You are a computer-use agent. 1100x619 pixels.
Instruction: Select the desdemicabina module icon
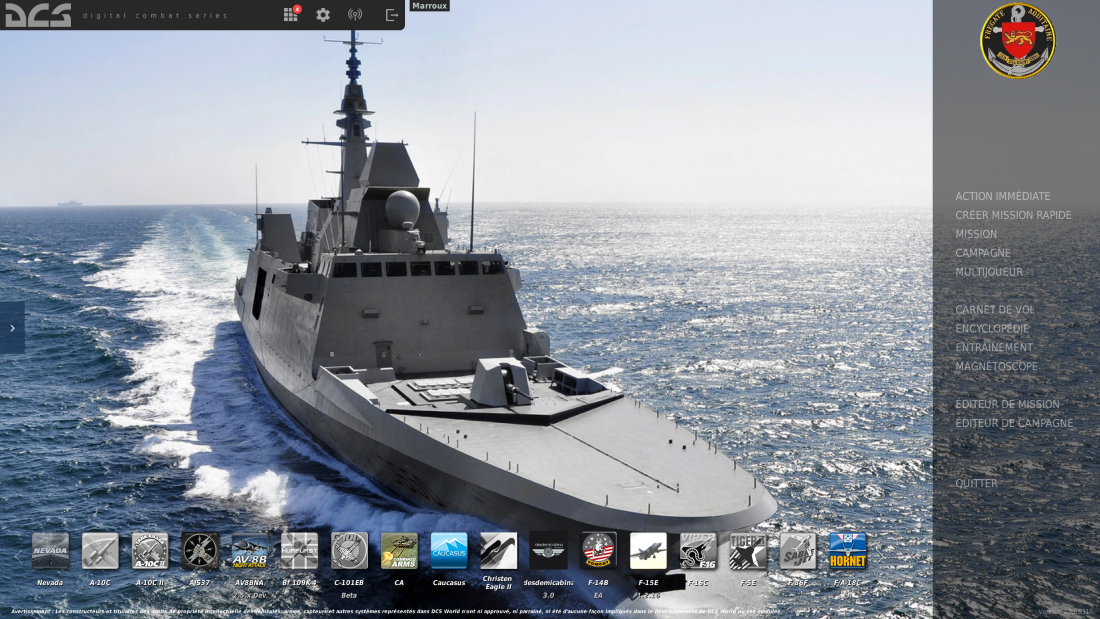click(x=549, y=551)
